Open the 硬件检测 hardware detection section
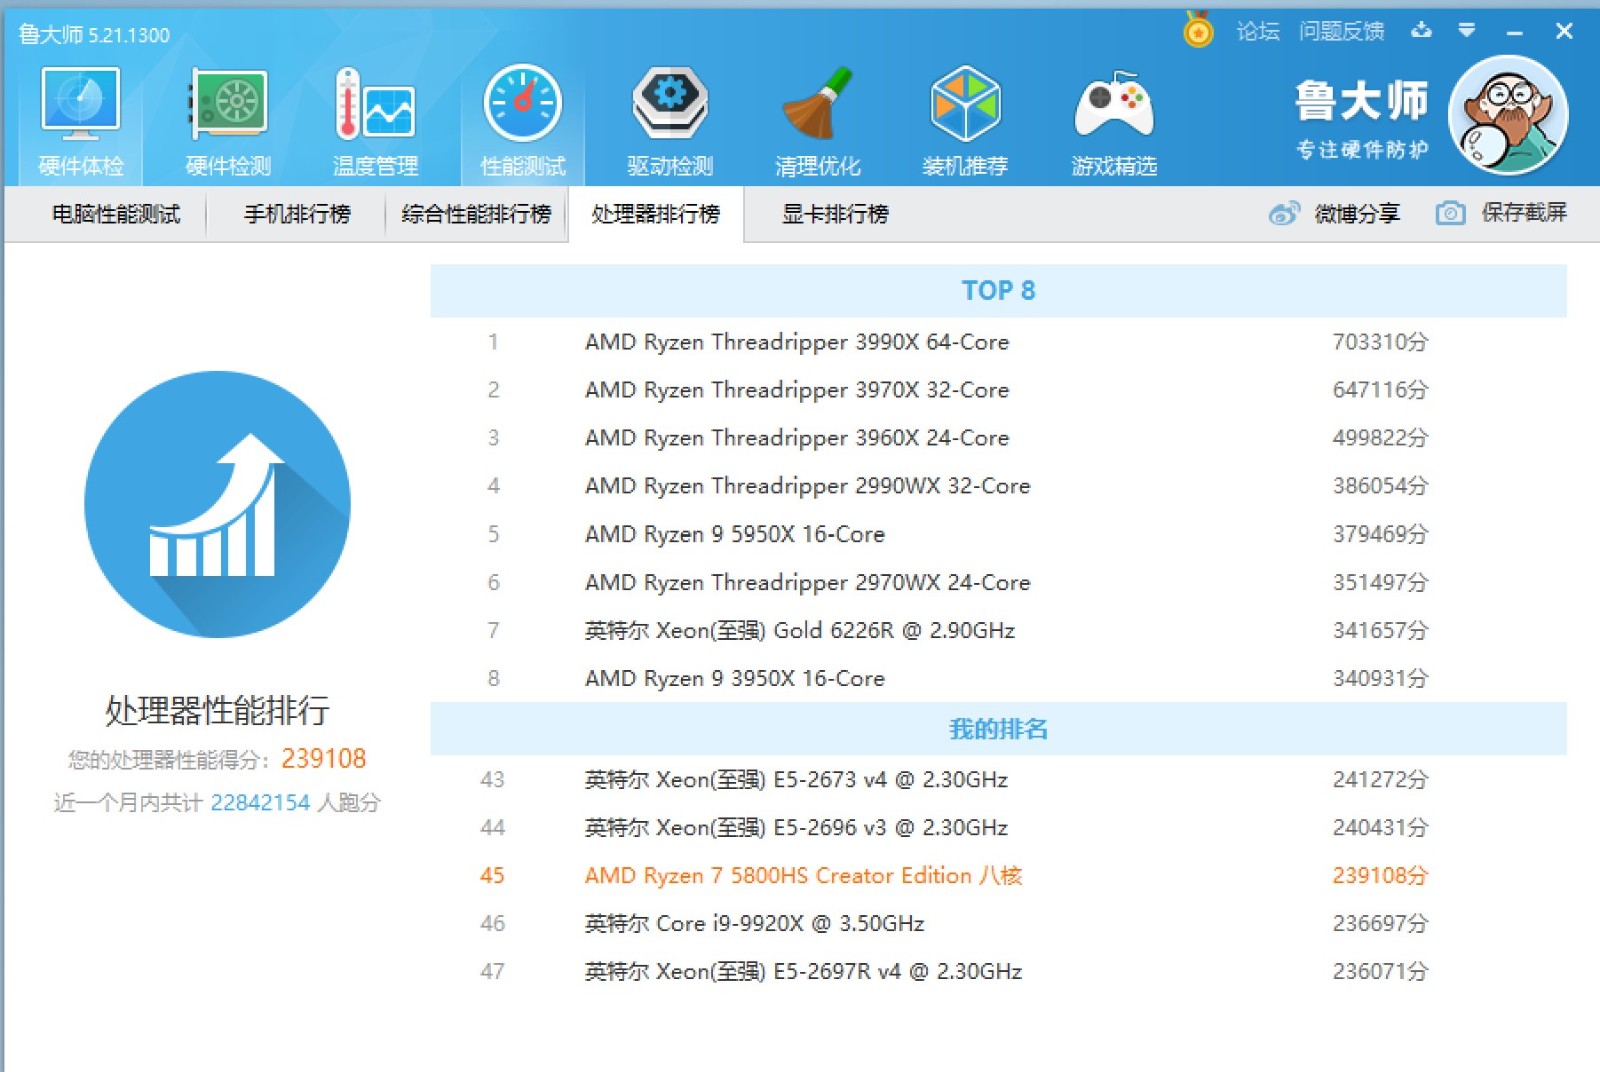This screenshot has height=1072, width=1600. 228,122
